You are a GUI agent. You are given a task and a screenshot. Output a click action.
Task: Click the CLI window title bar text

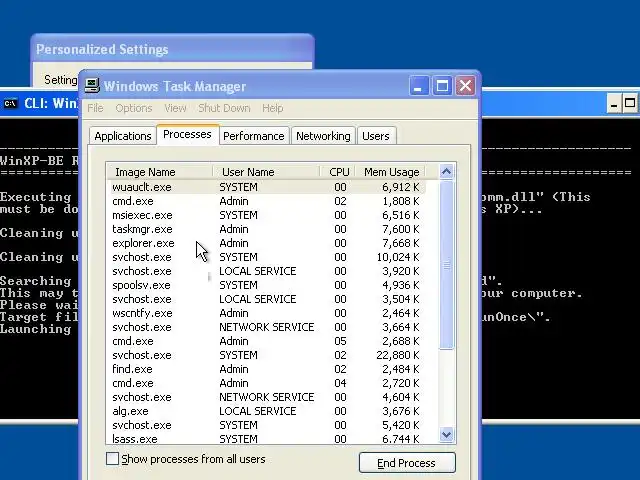pyautogui.click(x=51, y=103)
